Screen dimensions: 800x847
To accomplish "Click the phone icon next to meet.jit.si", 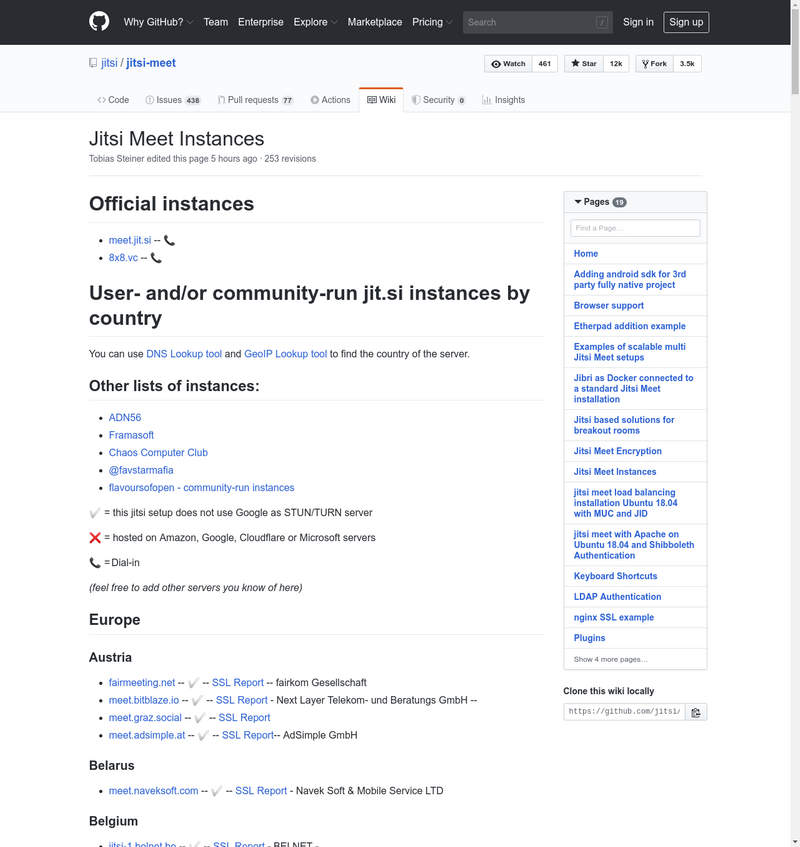I will click(170, 240).
